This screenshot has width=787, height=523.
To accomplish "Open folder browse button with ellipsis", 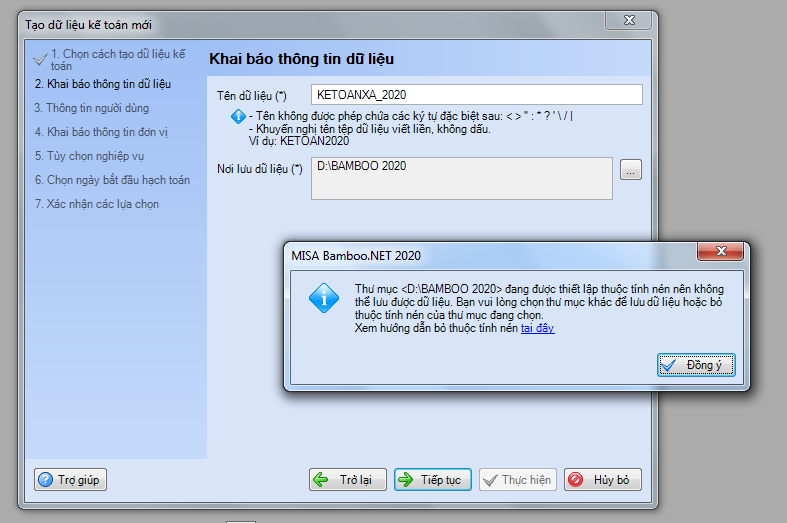I will point(631,170).
